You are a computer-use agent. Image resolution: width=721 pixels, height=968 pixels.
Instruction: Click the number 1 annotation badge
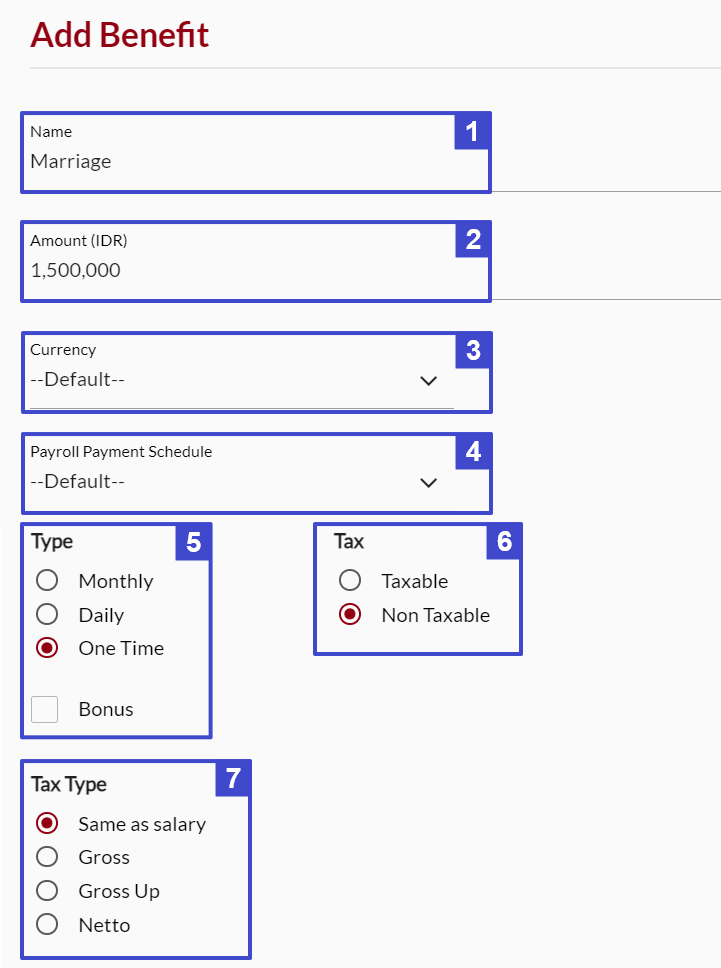(x=472, y=131)
